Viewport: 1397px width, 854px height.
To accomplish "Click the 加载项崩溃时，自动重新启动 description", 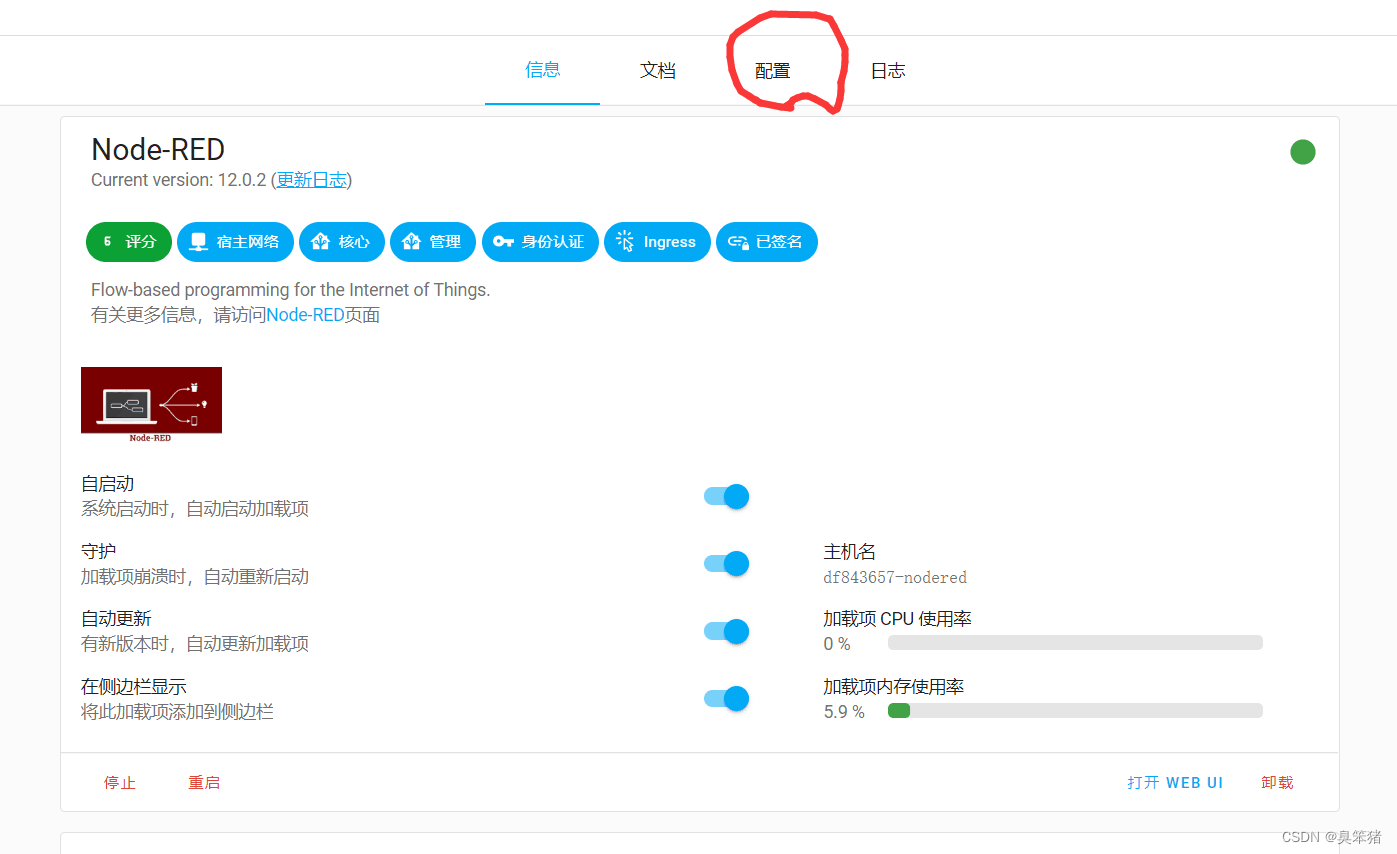I will tap(195, 577).
